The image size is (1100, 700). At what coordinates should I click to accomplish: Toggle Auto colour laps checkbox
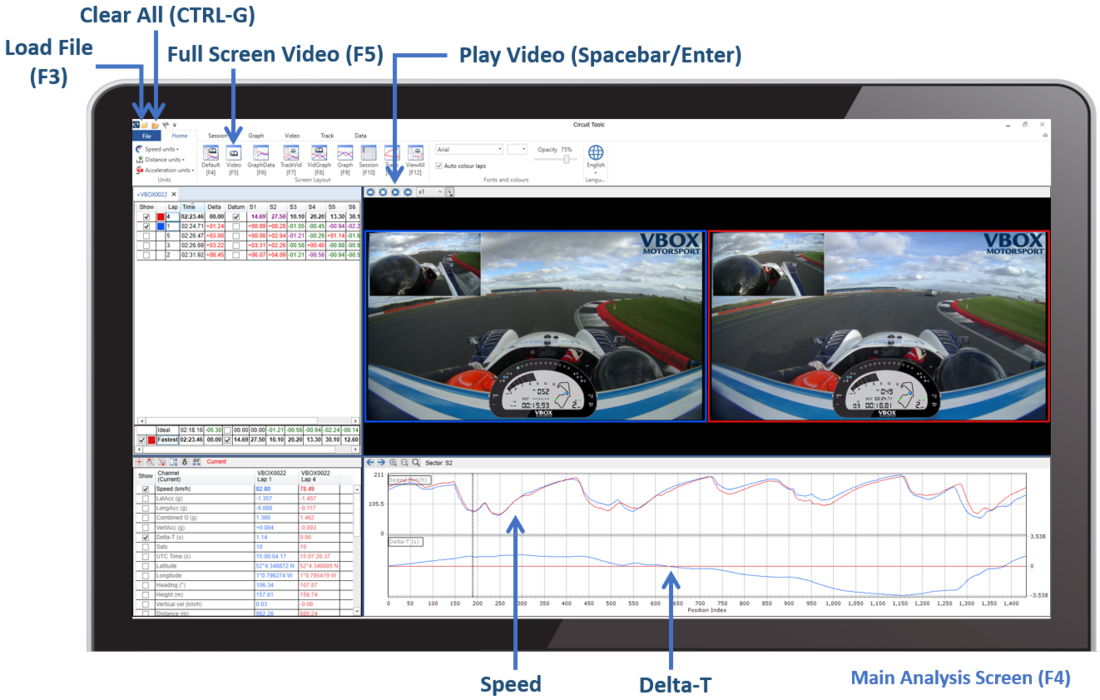click(x=438, y=166)
